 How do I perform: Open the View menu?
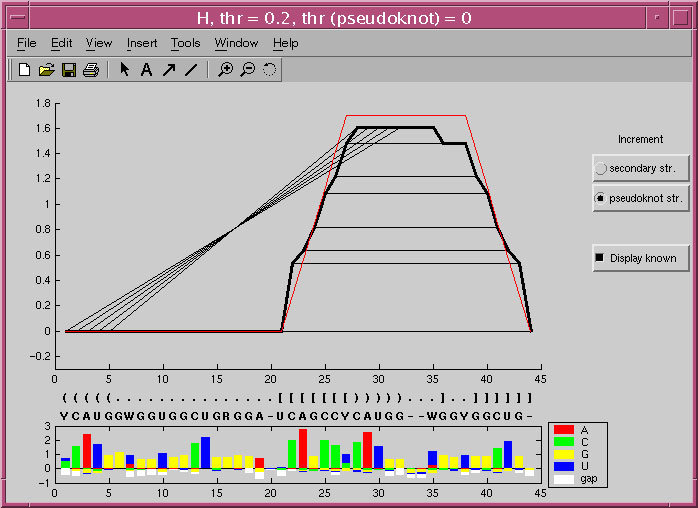click(x=99, y=43)
